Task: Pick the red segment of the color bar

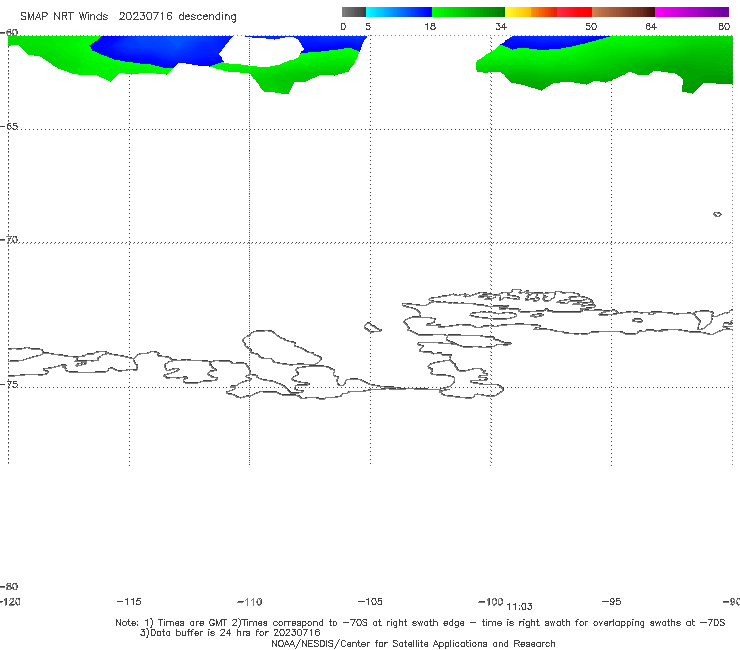Action: [574, 12]
